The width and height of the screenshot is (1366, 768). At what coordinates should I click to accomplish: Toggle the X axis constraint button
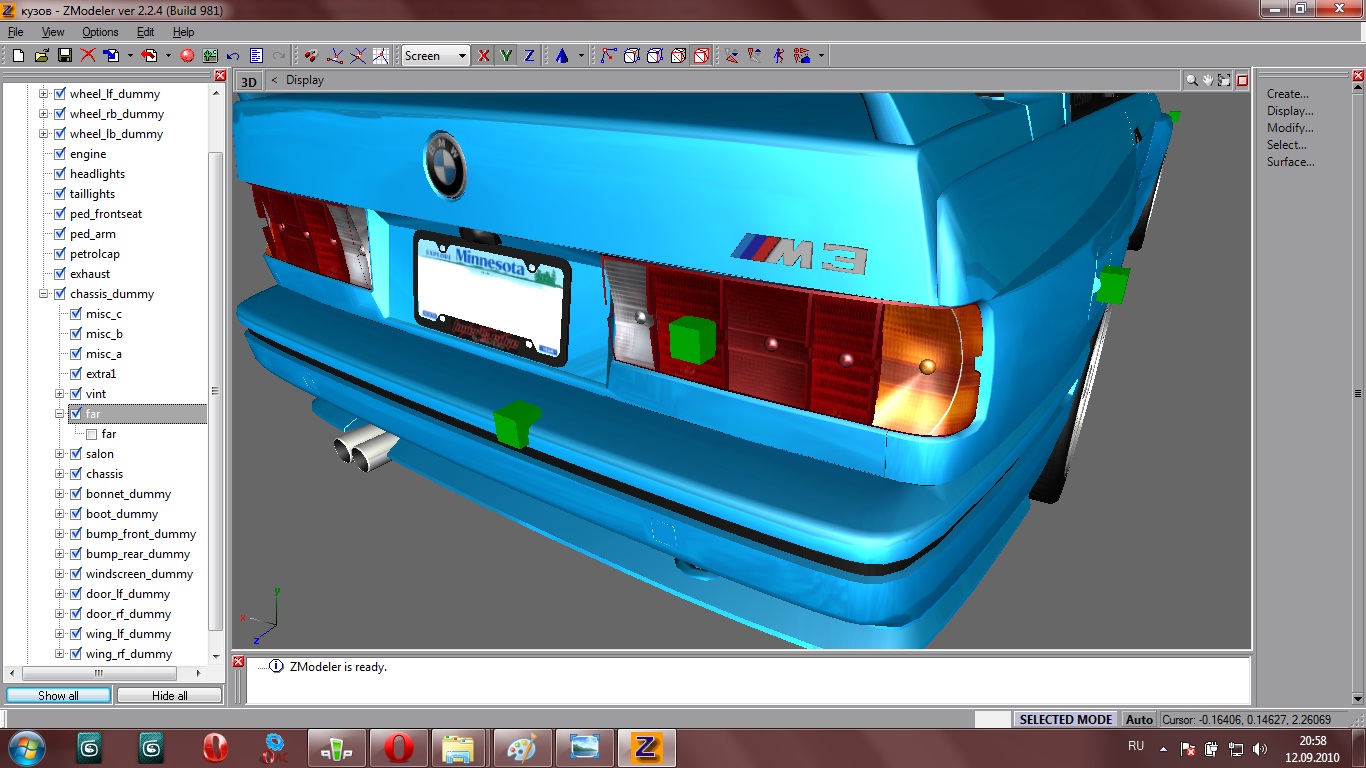[x=484, y=56]
